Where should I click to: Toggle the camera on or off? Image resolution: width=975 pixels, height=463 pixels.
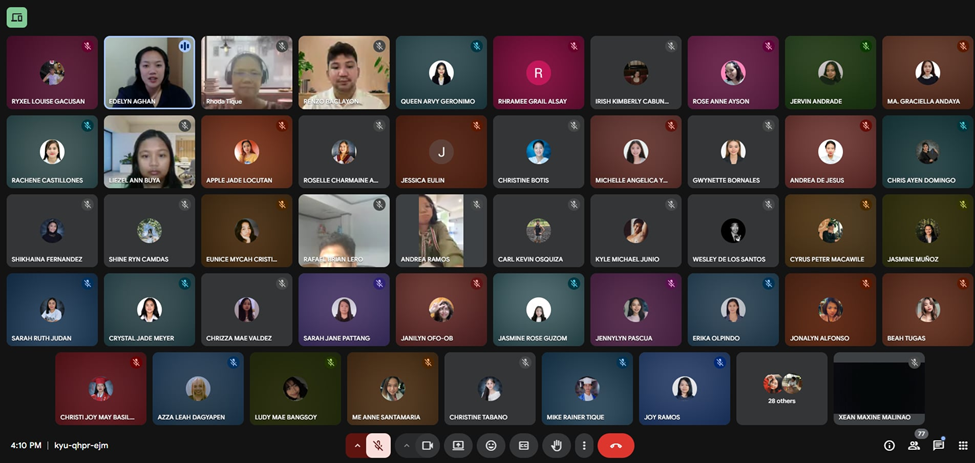point(428,445)
